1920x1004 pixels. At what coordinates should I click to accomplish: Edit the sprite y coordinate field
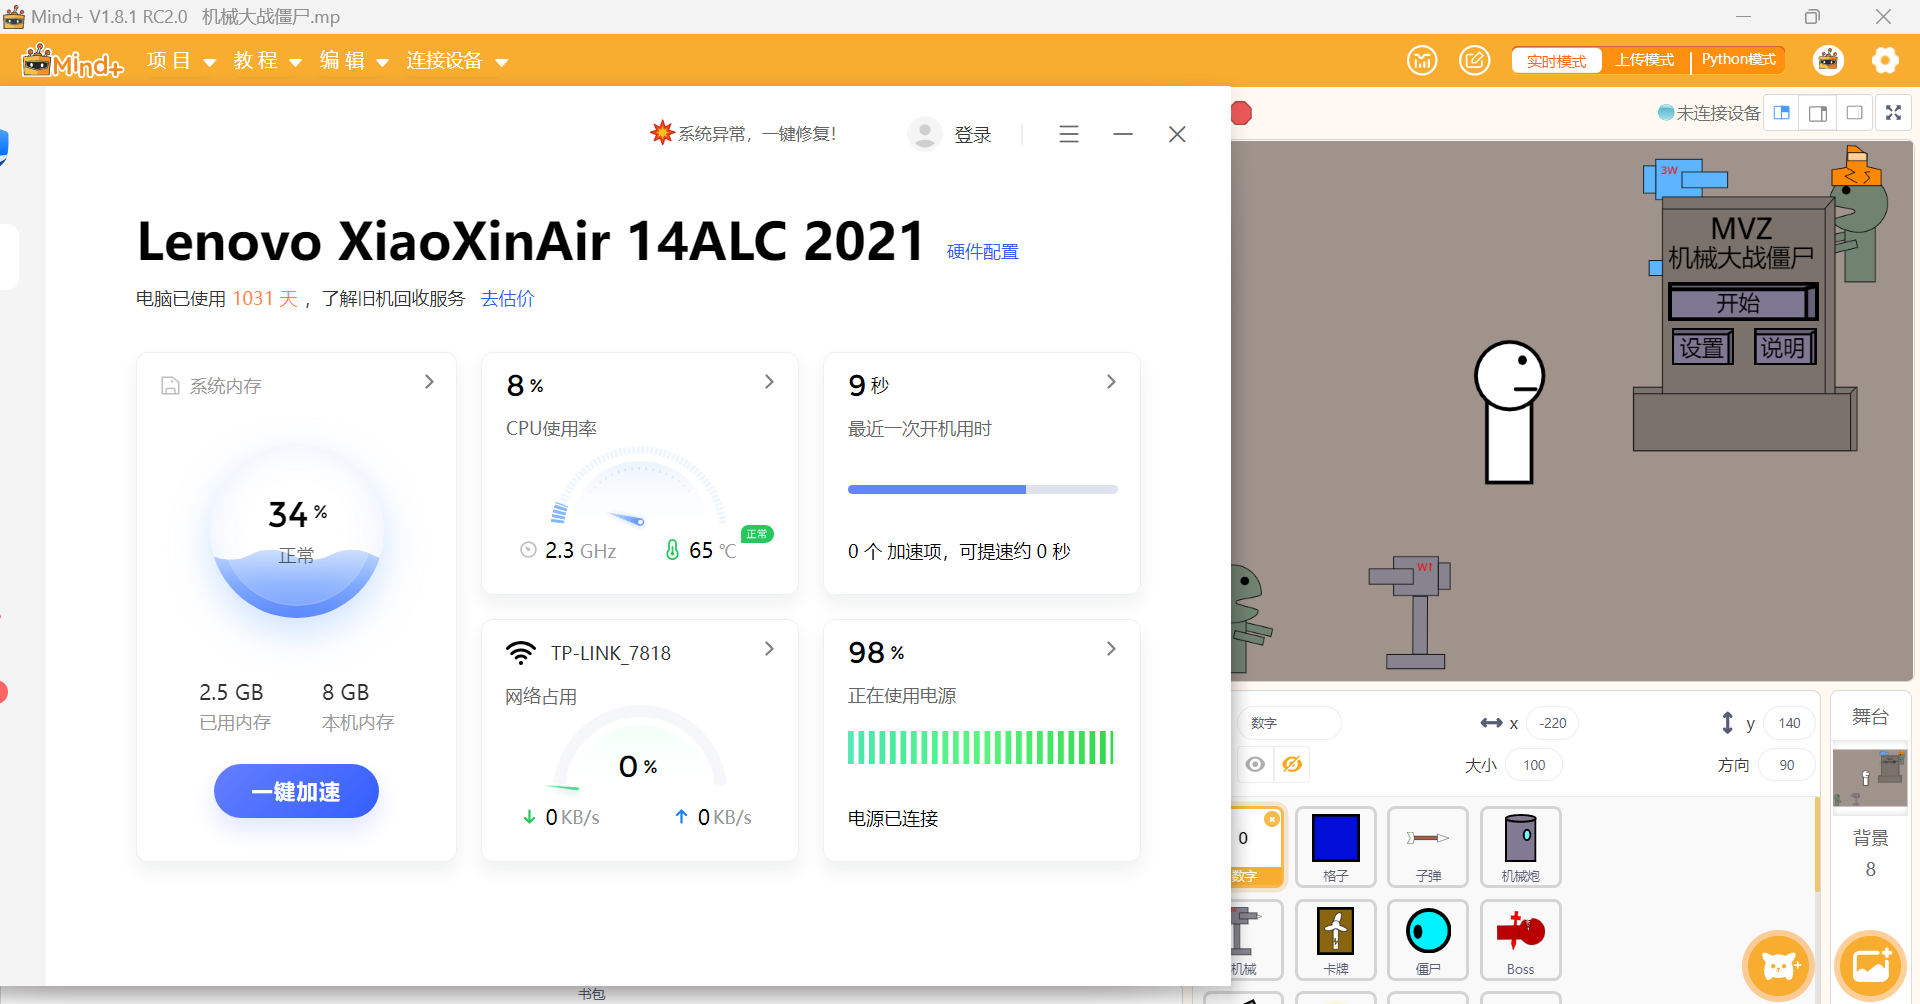(x=1789, y=723)
